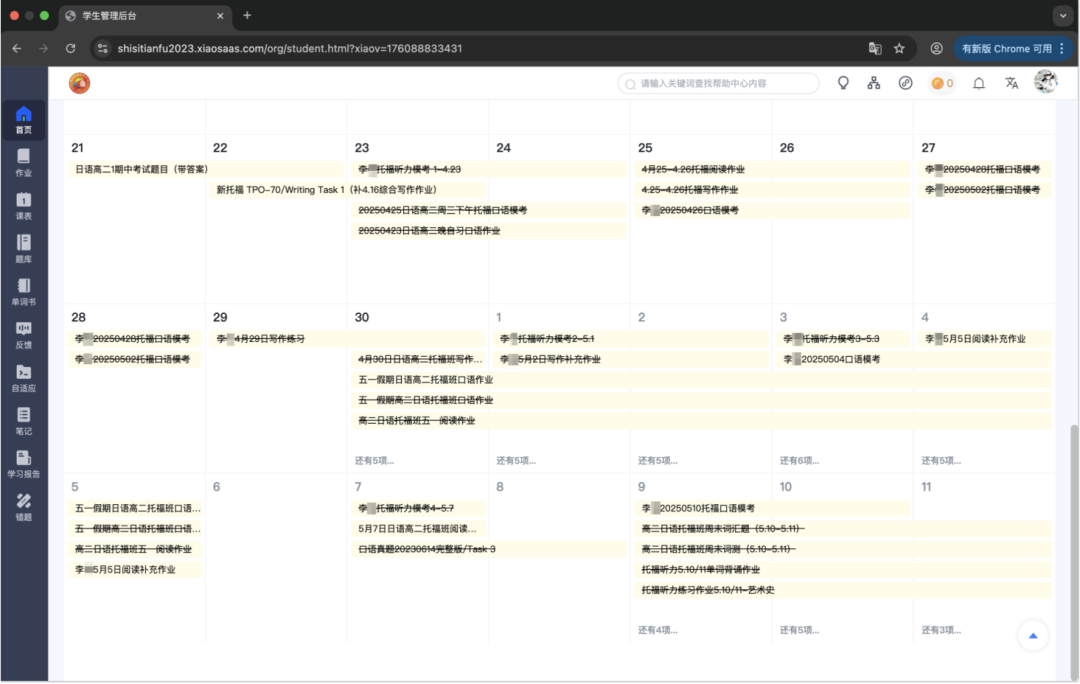
Task: Click the scroll-to-top round button
Action: [x=1033, y=635]
